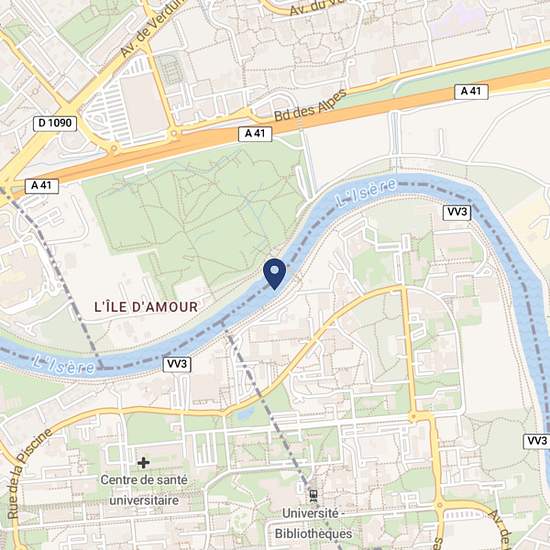Click the lower-left L'Isère river label
The image size is (550, 550).
tap(63, 364)
